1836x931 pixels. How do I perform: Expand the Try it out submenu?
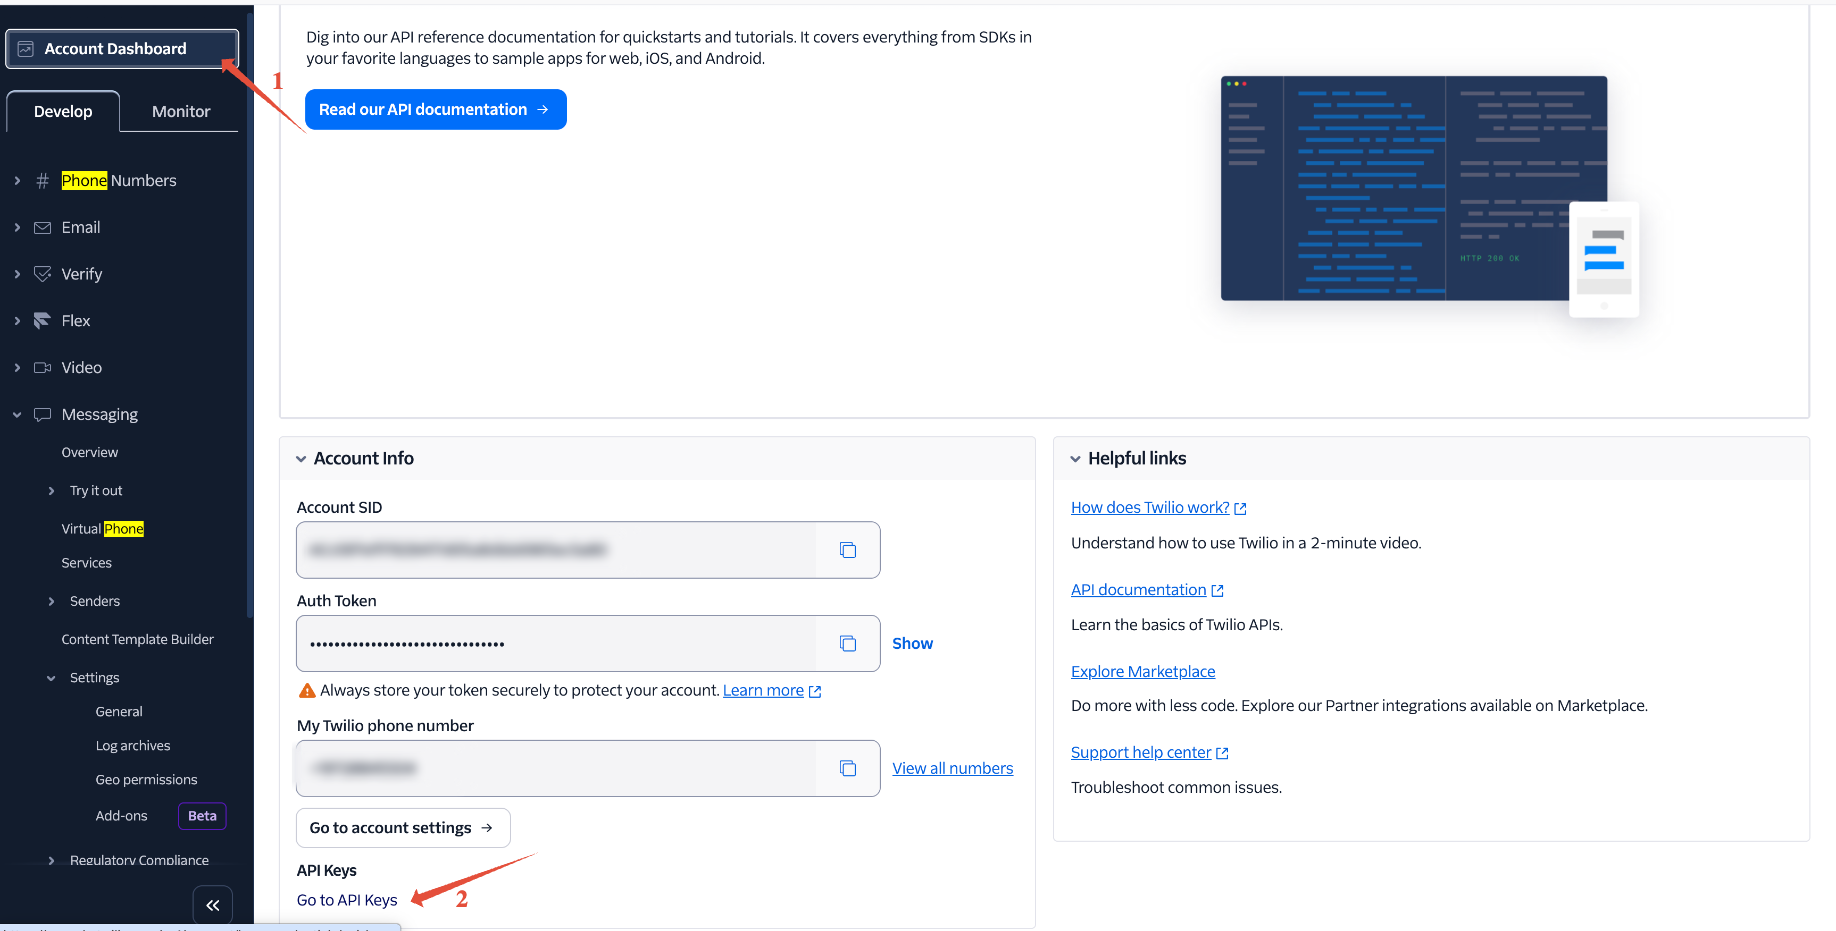[52, 491]
